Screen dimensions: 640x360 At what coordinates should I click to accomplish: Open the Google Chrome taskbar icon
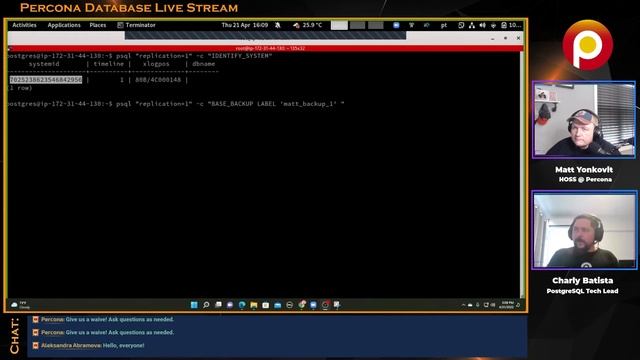tap(302, 304)
